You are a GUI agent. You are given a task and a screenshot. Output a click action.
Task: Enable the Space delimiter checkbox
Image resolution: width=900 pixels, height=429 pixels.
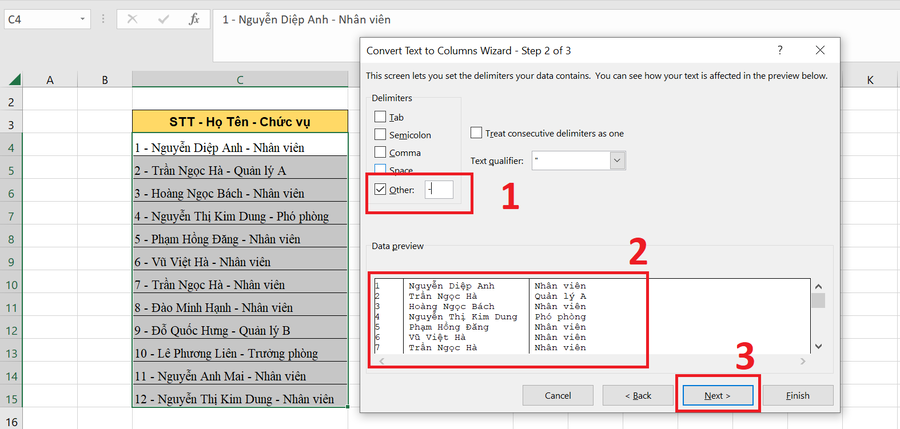point(380,170)
